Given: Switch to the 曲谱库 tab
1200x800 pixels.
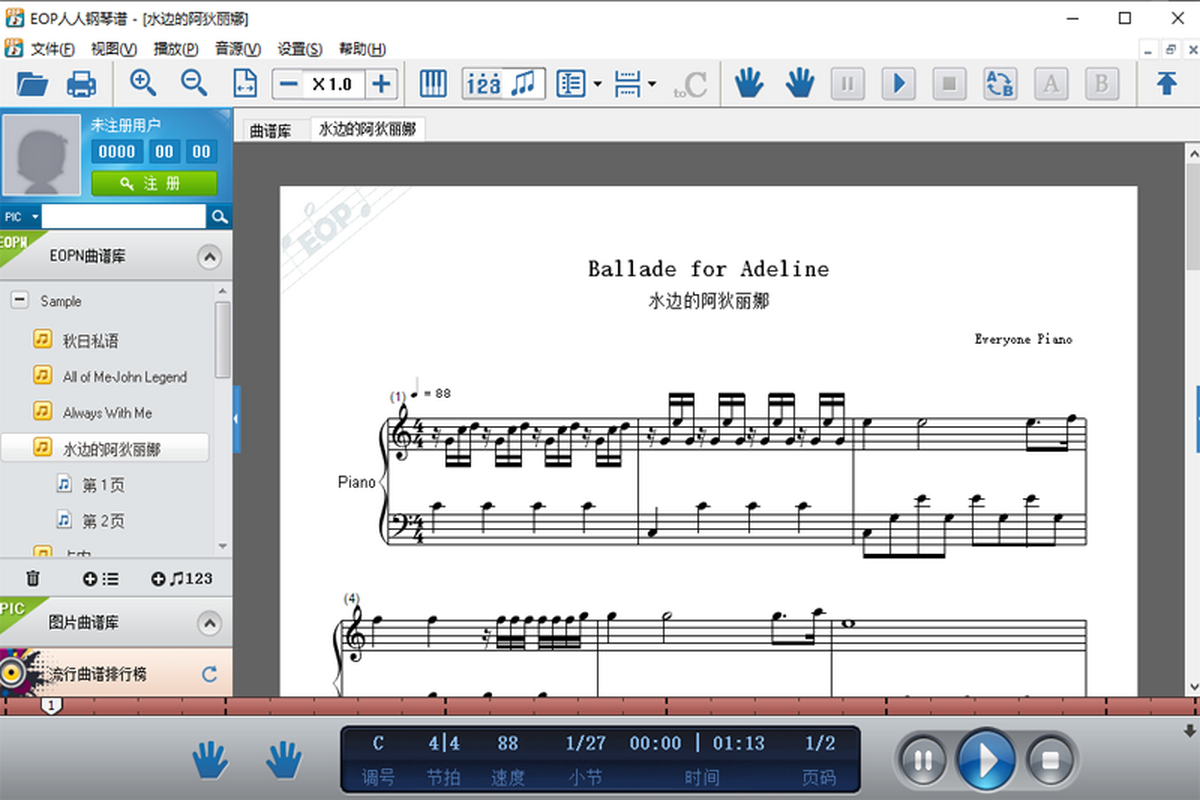Looking at the screenshot, I should [271, 130].
